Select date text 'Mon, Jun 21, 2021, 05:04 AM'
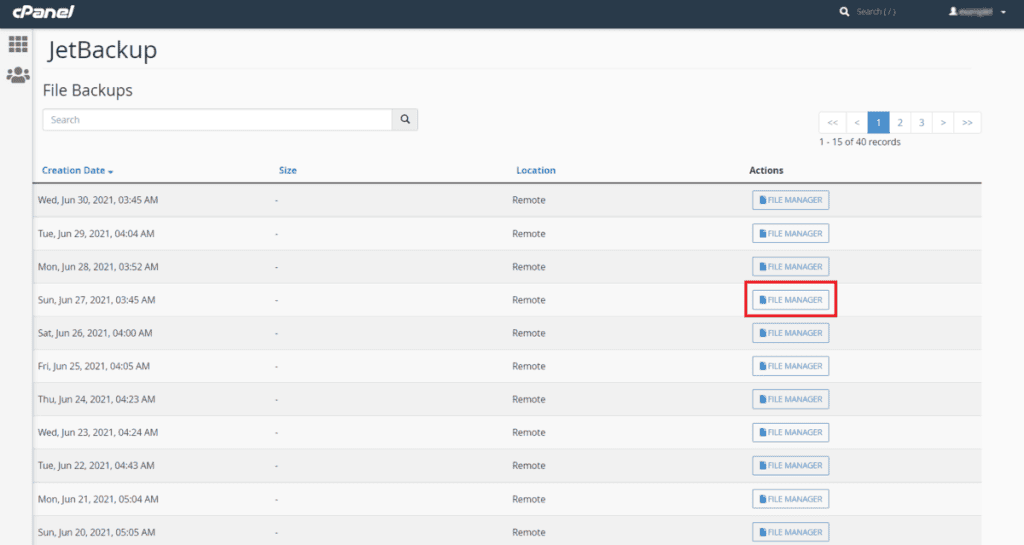 pyautogui.click(x=98, y=499)
